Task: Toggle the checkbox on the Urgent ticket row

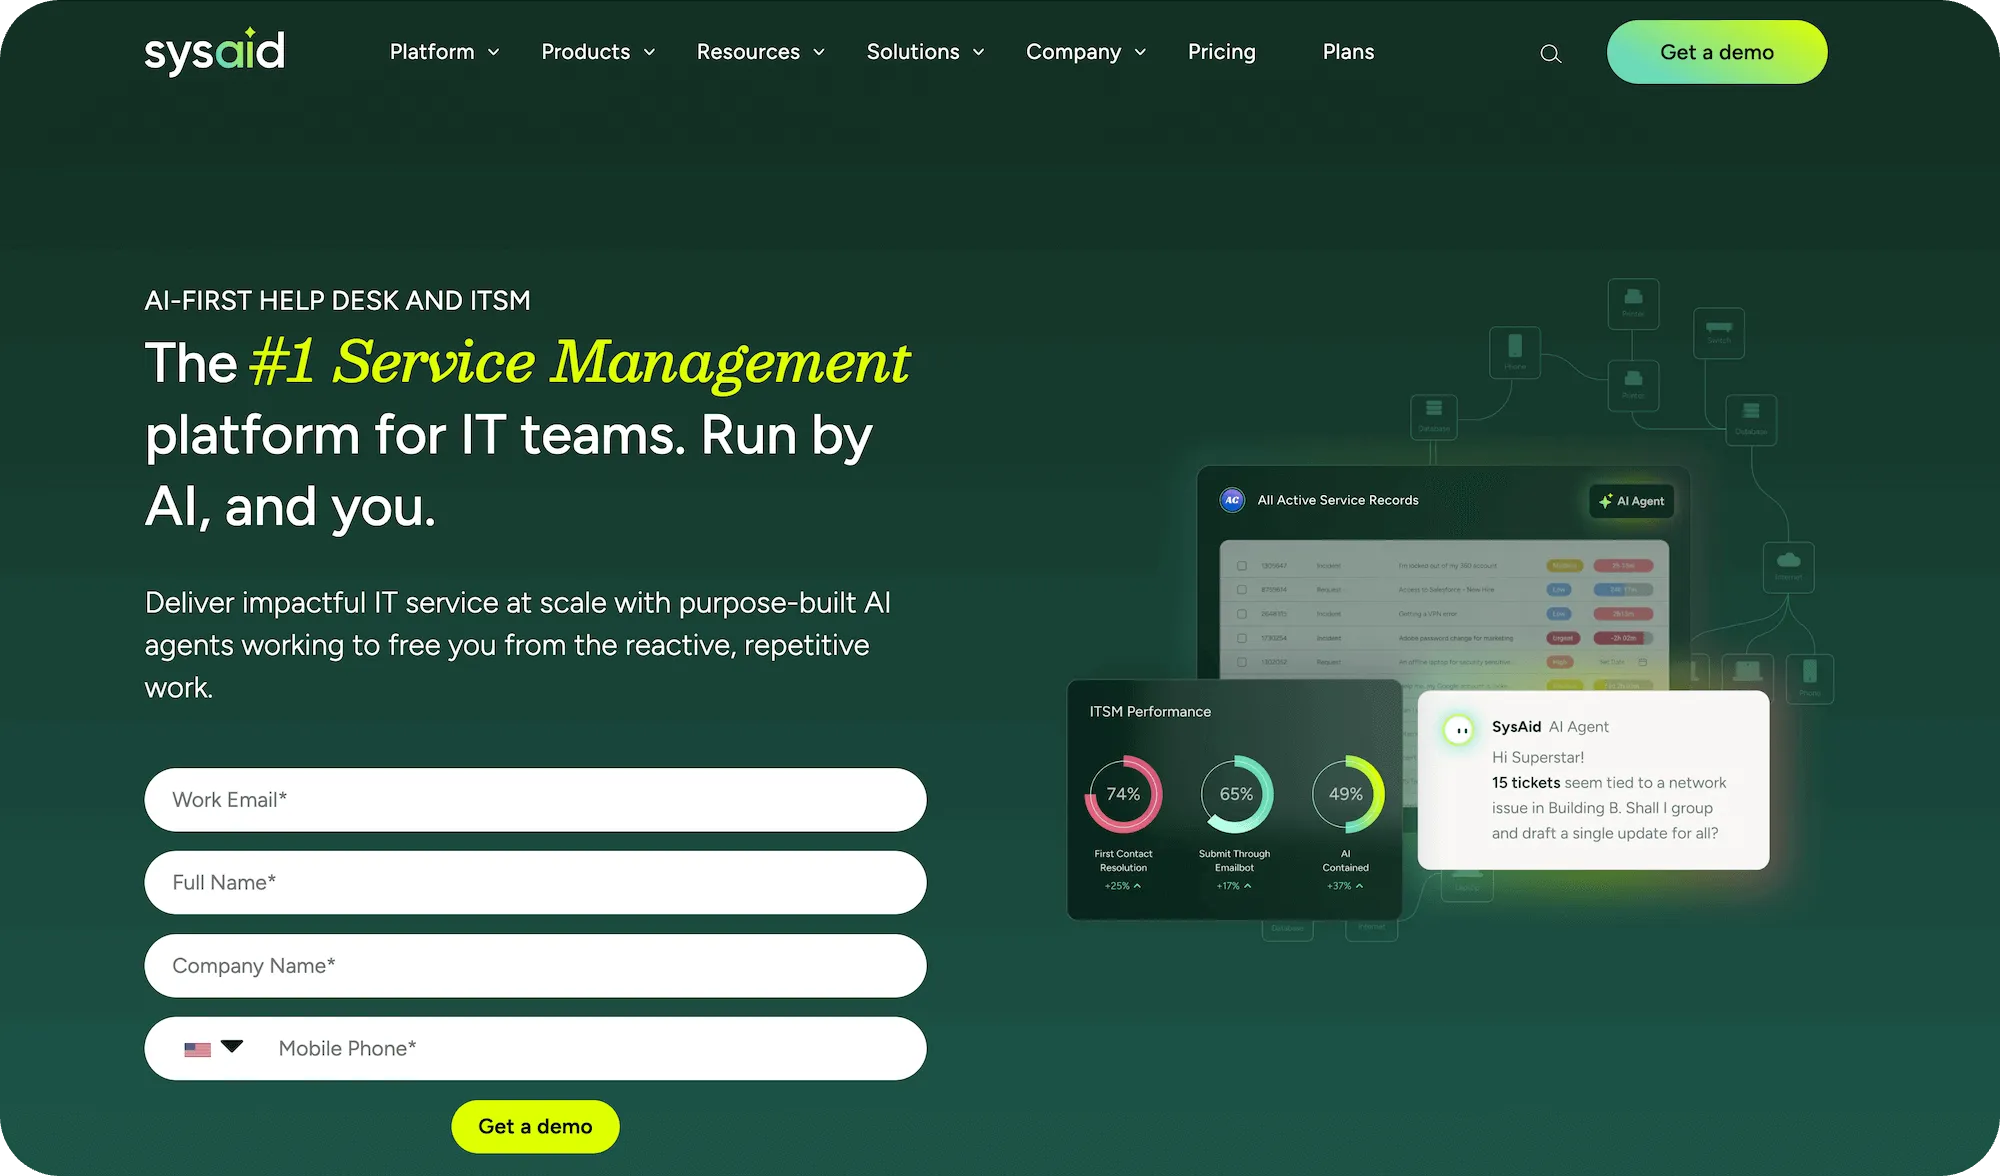Action: coord(1242,638)
